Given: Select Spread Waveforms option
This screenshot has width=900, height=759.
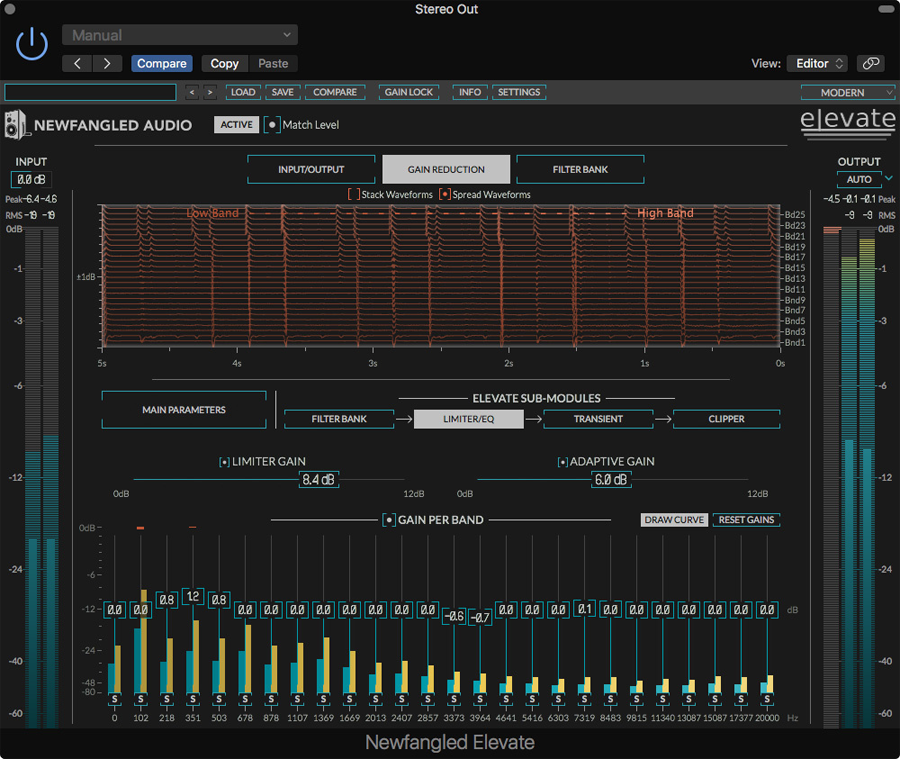Looking at the screenshot, I should [x=444, y=195].
